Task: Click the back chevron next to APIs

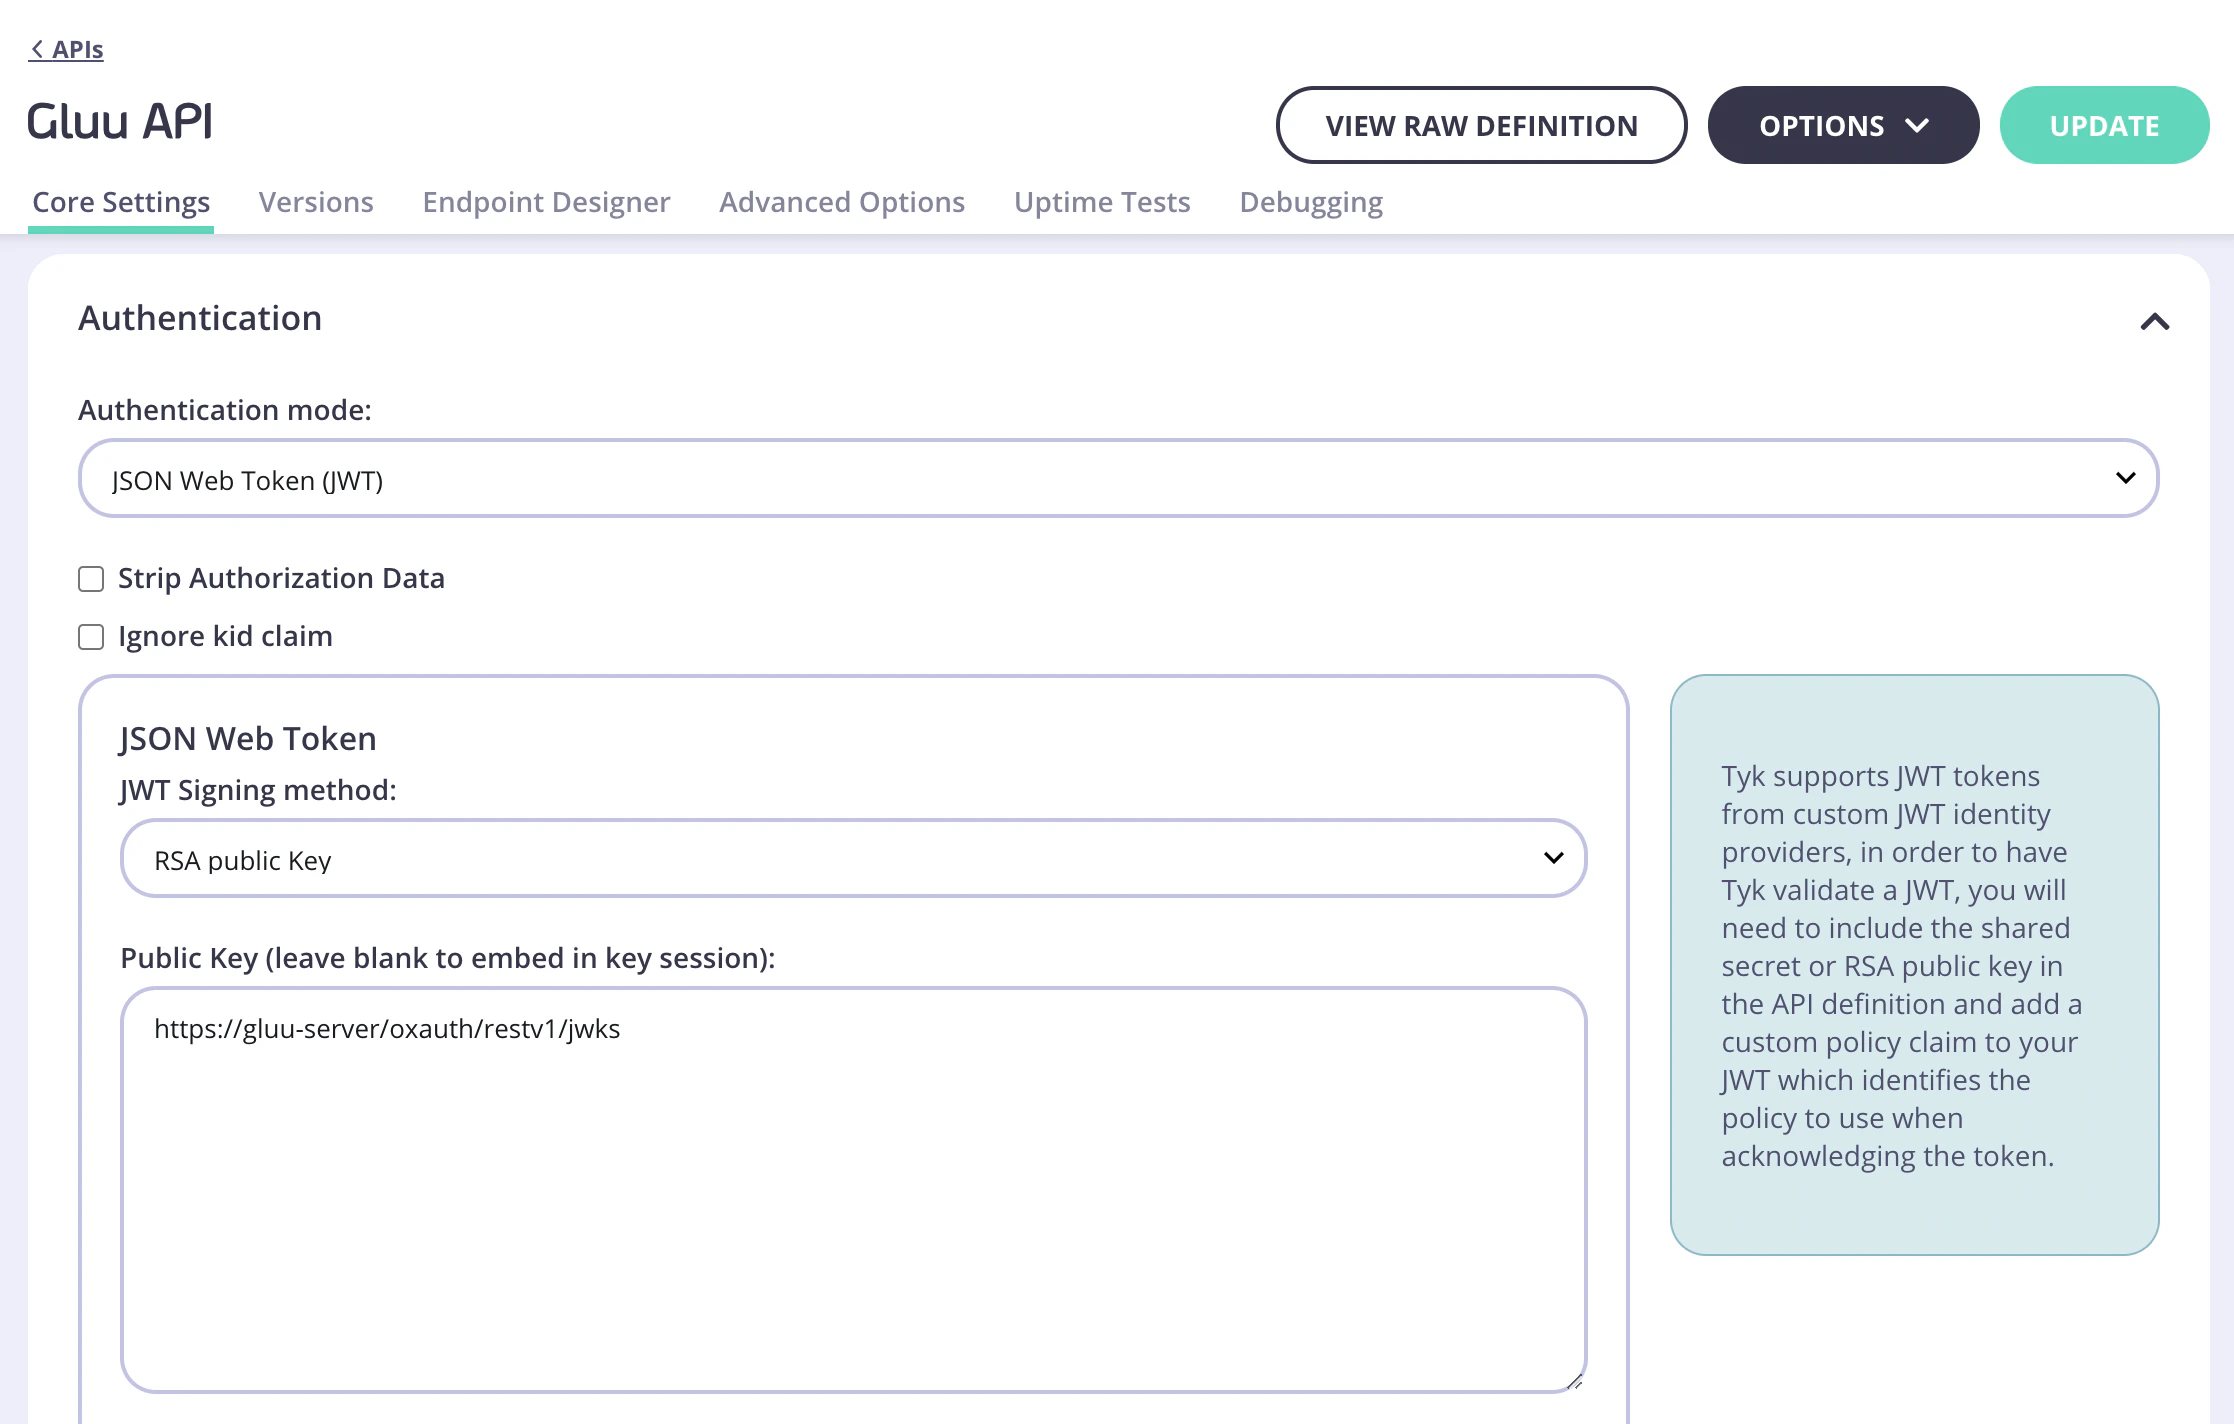Action: click(x=37, y=49)
